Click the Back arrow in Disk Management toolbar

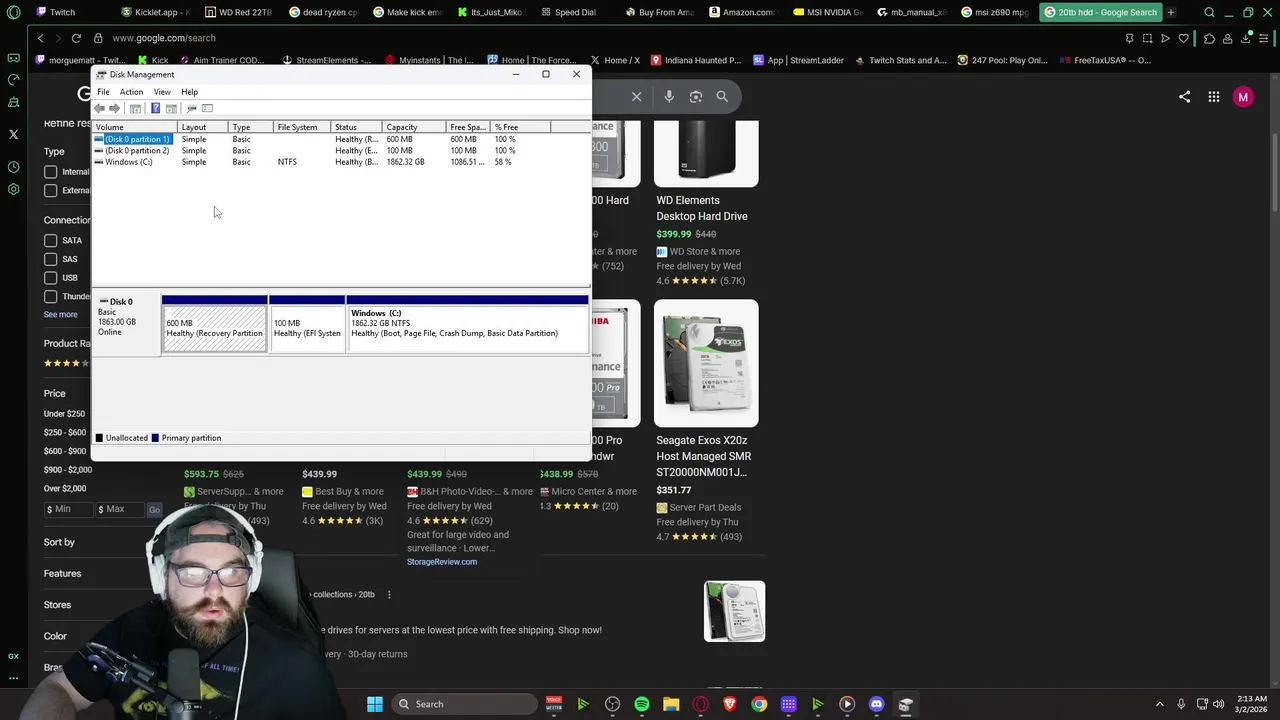tap(99, 108)
